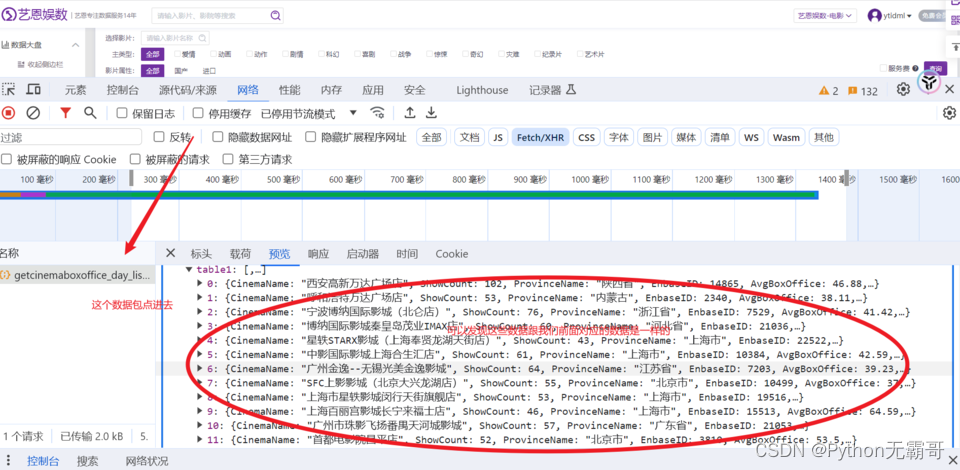Open network panel settings gear
The image size is (960, 470).
tap(950, 113)
